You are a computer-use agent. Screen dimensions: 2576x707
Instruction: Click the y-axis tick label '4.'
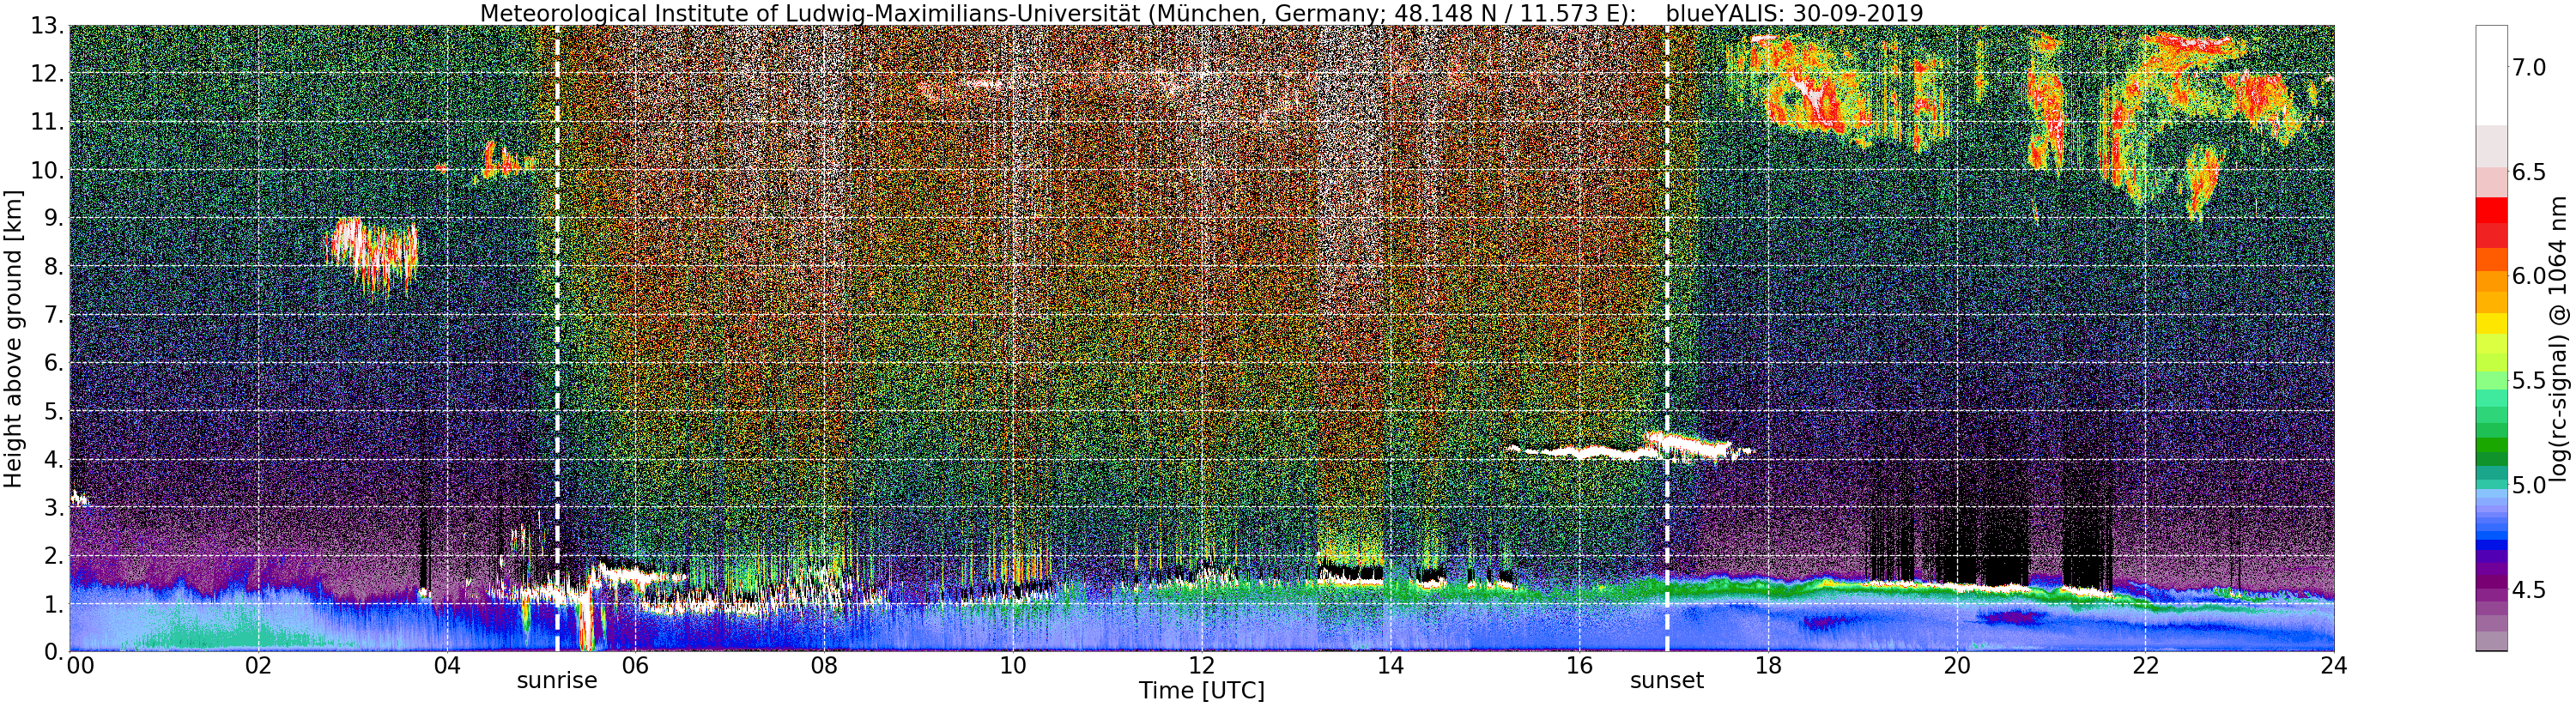pyautogui.click(x=53, y=459)
